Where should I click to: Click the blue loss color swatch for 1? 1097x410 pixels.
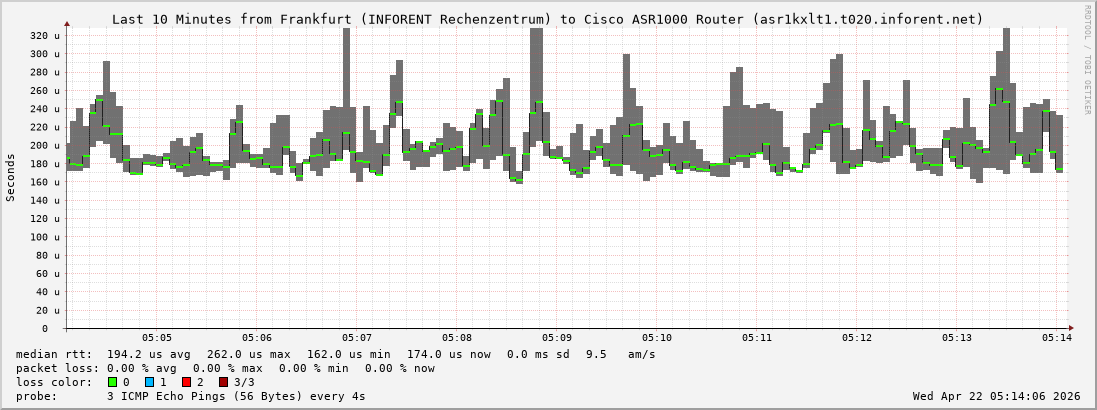pos(149,382)
